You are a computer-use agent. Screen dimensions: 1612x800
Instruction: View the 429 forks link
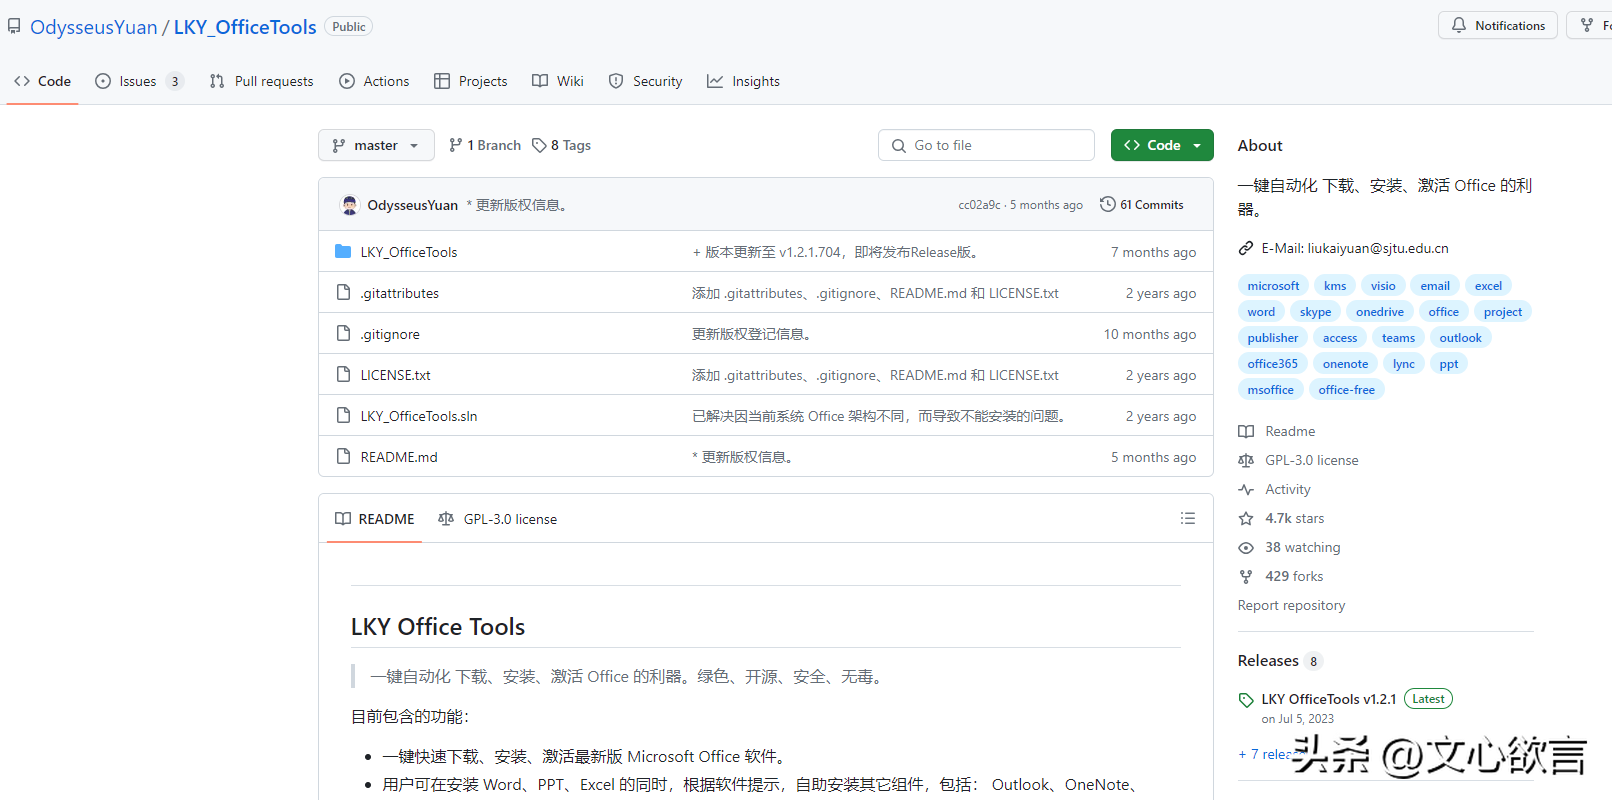(x=1282, y=576)
